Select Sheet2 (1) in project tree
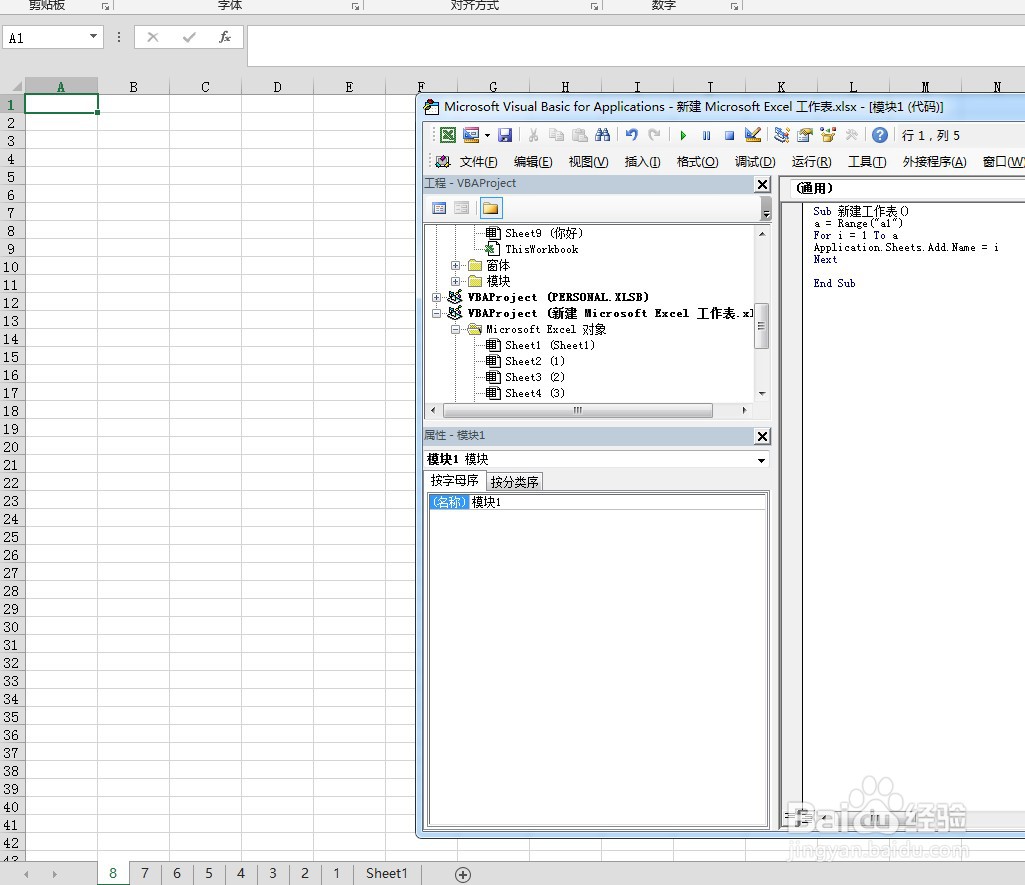 pos(535,361)
